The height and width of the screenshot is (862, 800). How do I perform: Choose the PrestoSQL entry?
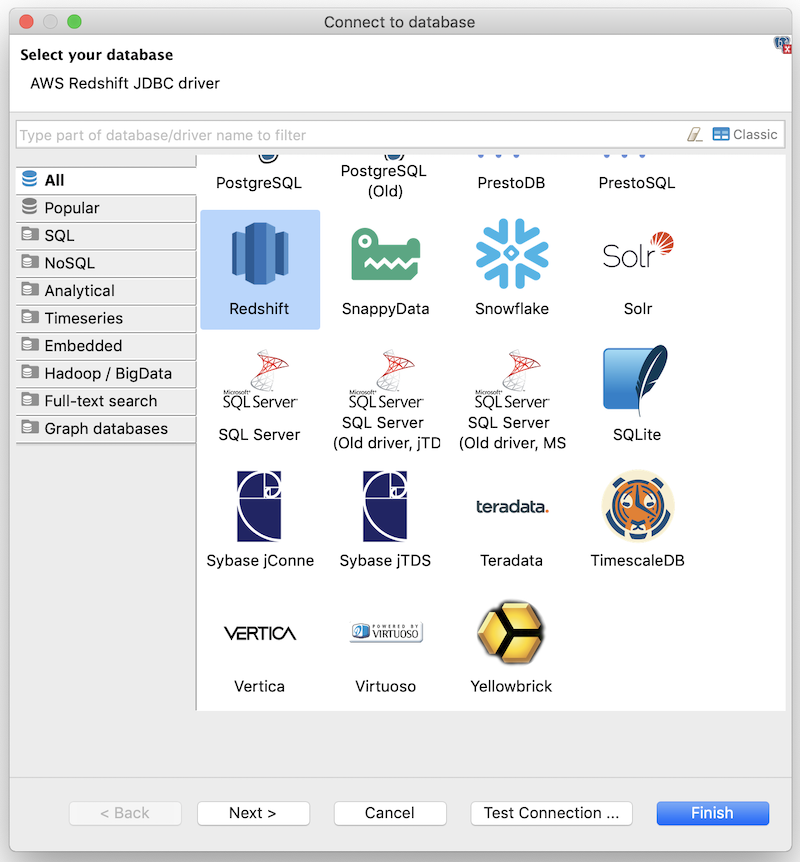tap(637, 183)
